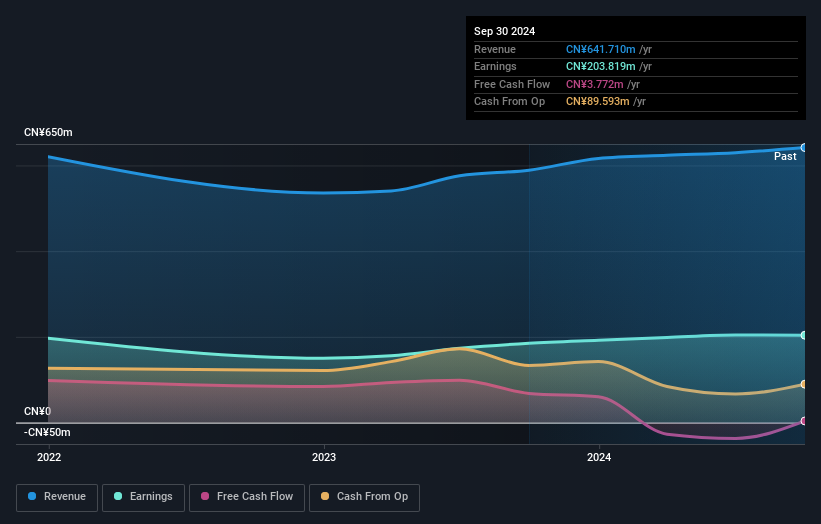Click the CN¥641.710m revenue value
The width and height of the screenshot is (821, 524).
(x=601, y=49)
